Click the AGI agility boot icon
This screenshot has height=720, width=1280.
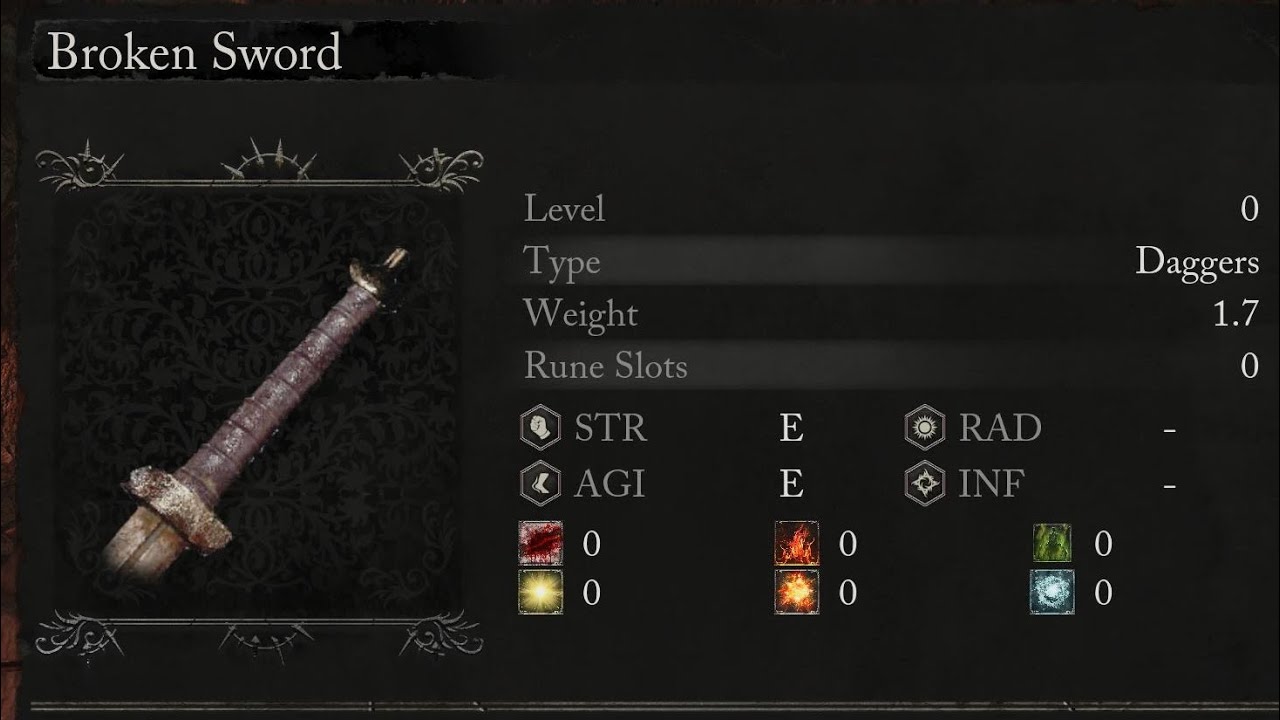(x=540, y=484)
